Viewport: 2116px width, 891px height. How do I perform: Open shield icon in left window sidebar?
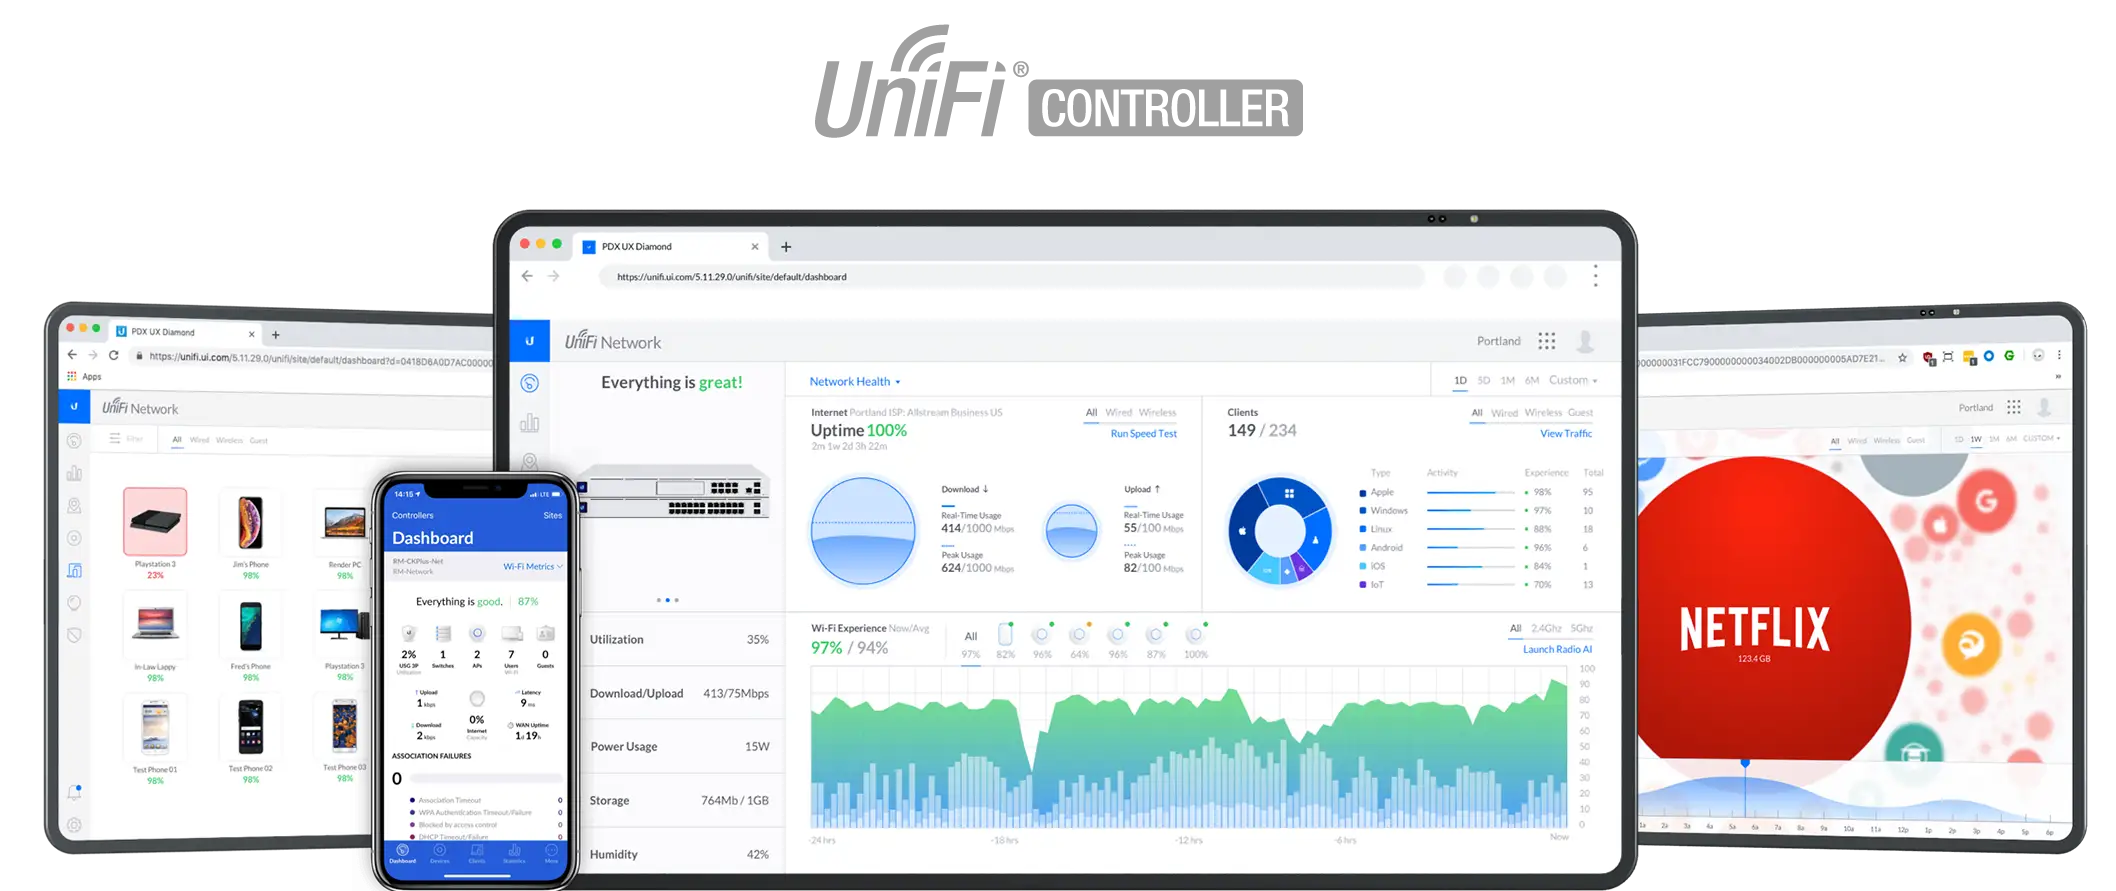[74, 635]
